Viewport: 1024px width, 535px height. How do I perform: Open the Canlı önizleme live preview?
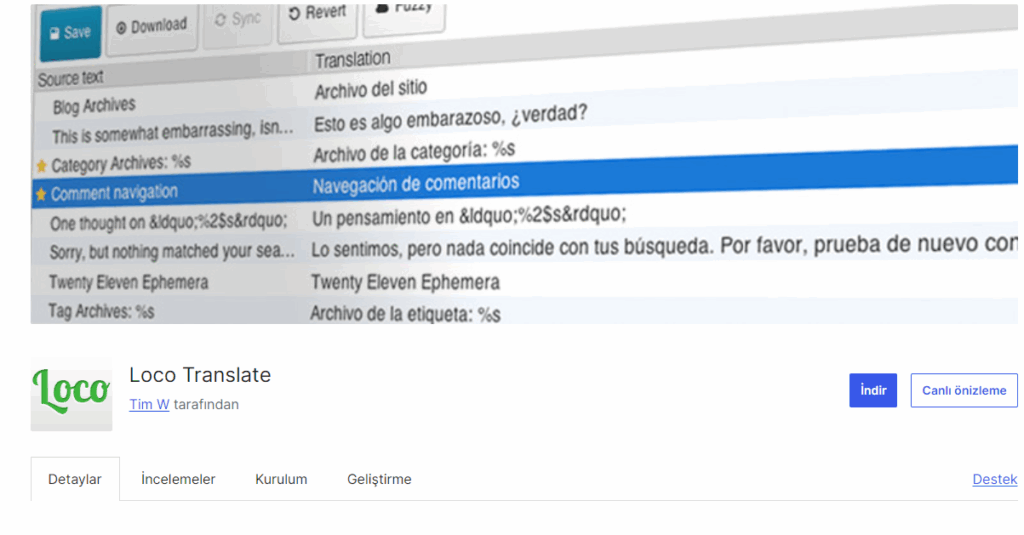click(x=964, y=390)
